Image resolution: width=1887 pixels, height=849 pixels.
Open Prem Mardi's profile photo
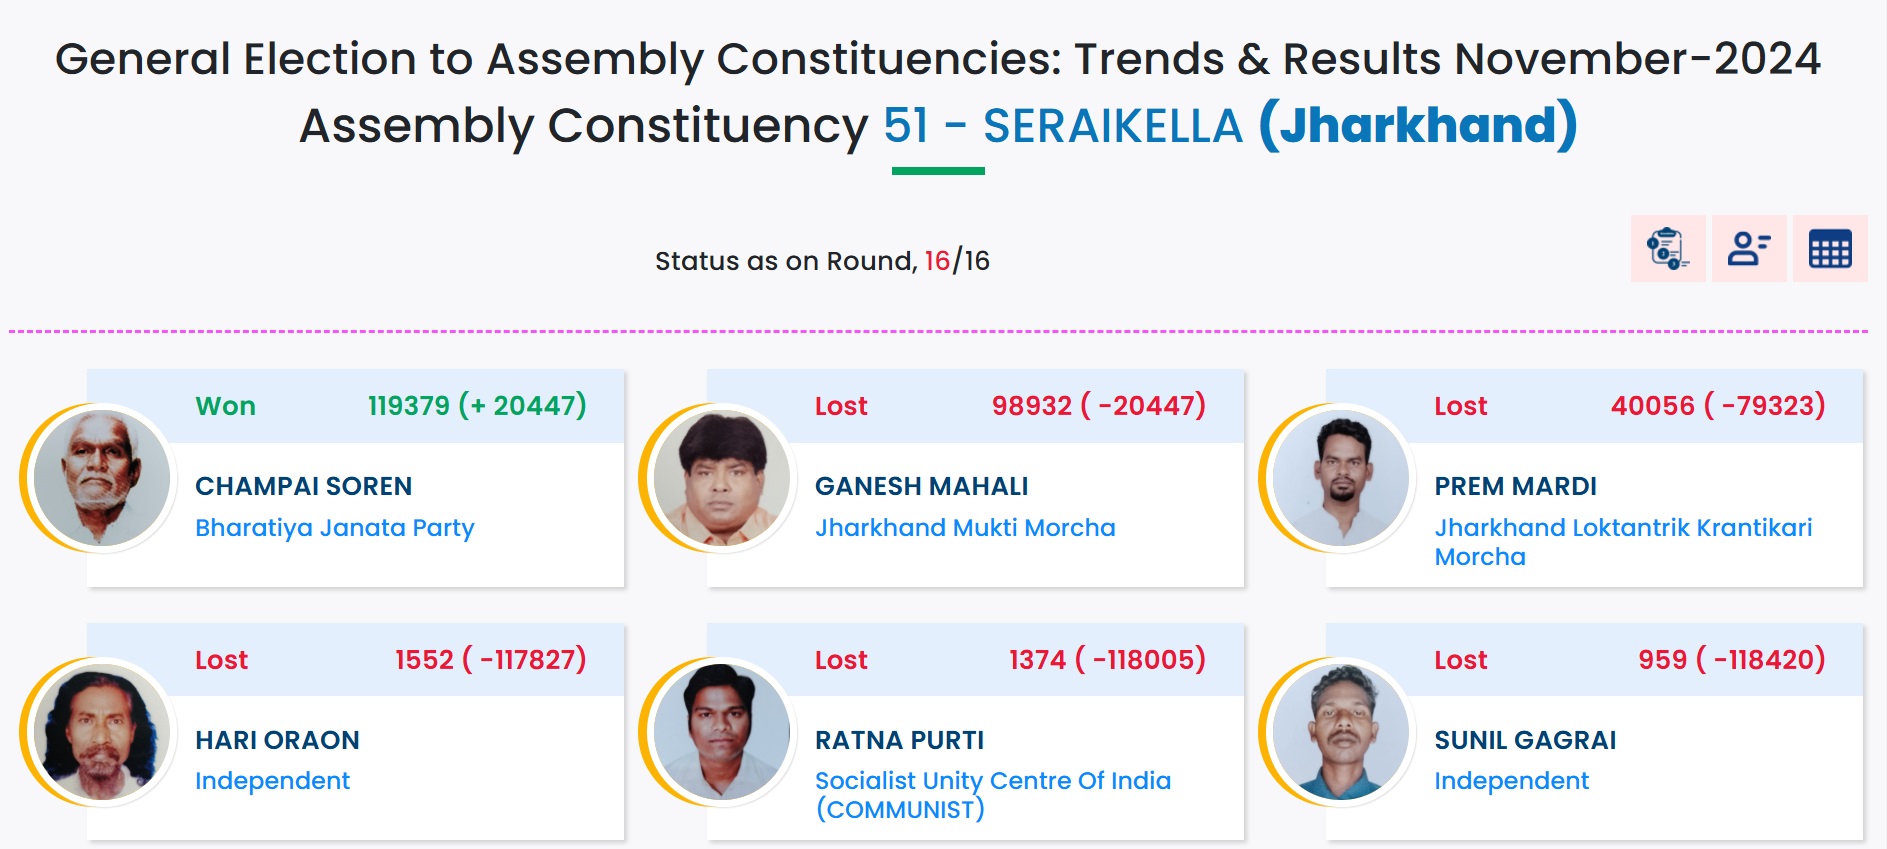point(1341,478)
